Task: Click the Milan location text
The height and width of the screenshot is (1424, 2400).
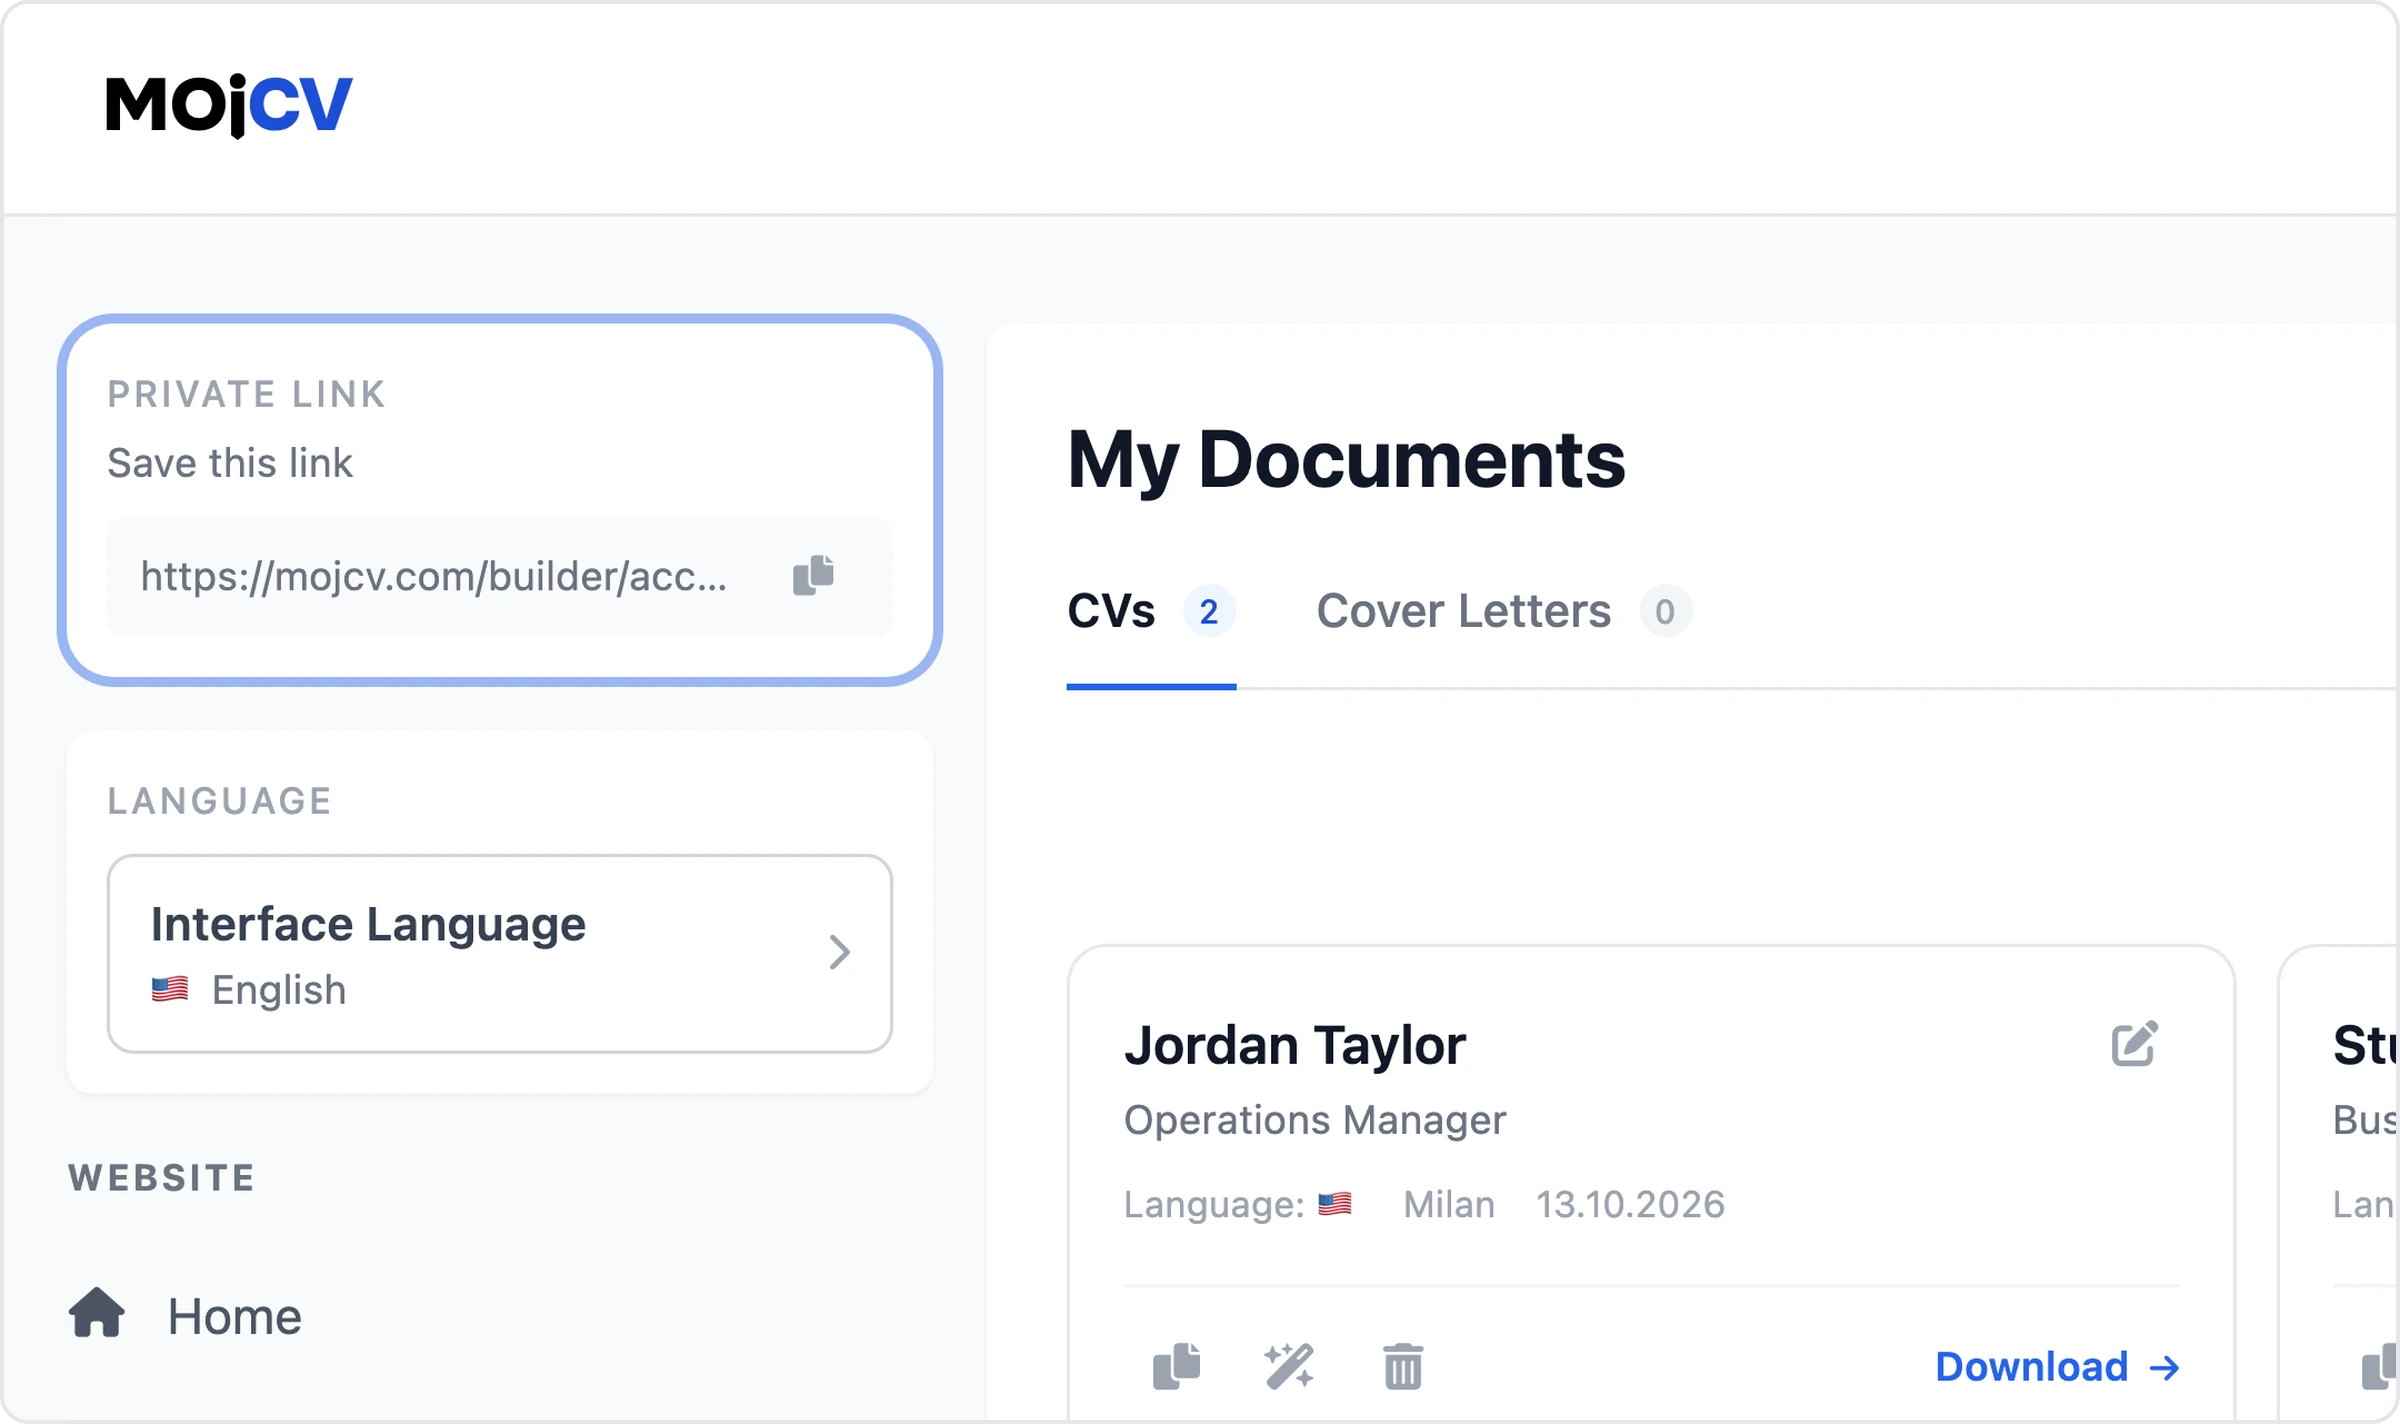Action: (1449, 1204)
